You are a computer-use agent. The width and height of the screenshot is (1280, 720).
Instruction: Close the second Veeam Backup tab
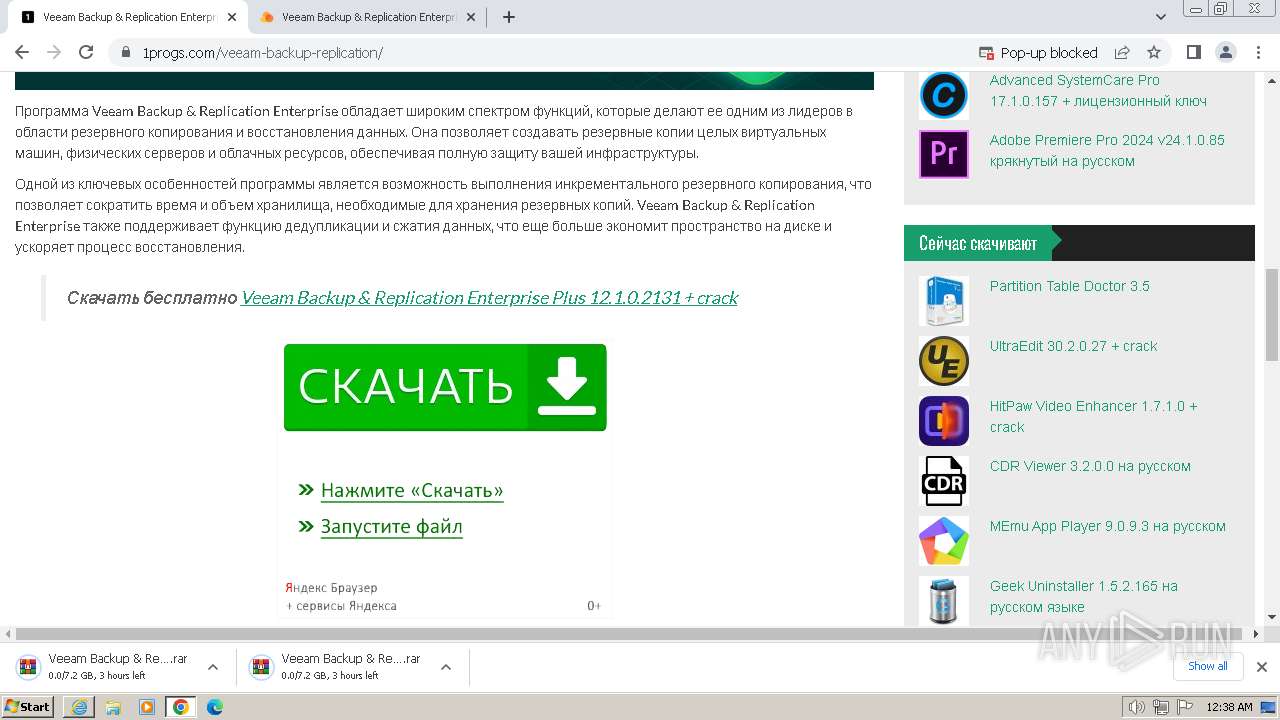[471, 17]
